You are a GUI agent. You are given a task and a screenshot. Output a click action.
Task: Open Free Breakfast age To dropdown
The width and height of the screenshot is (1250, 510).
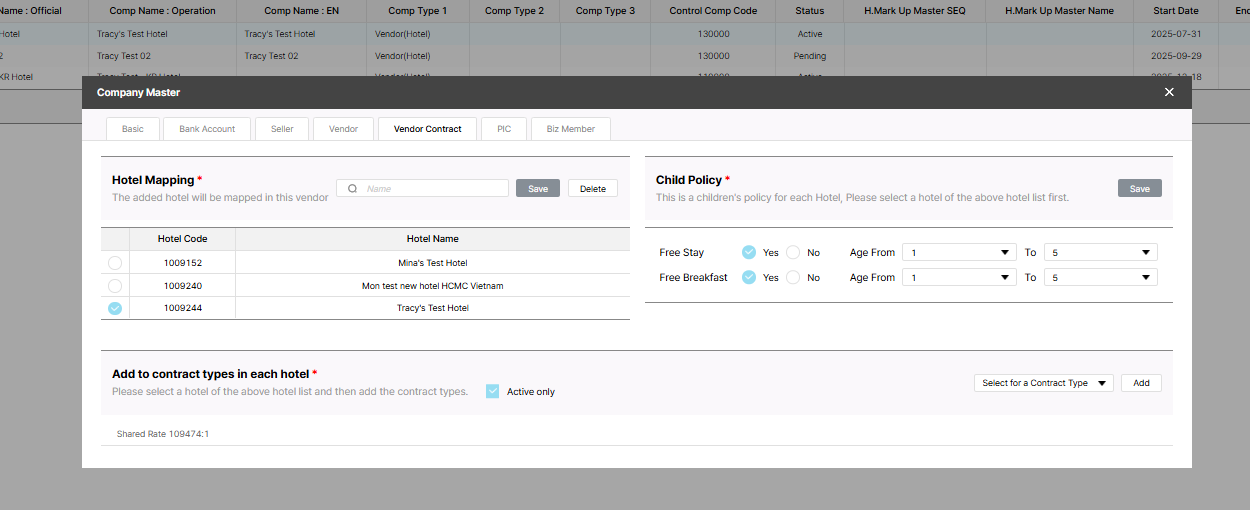(x=1100, y=278)
